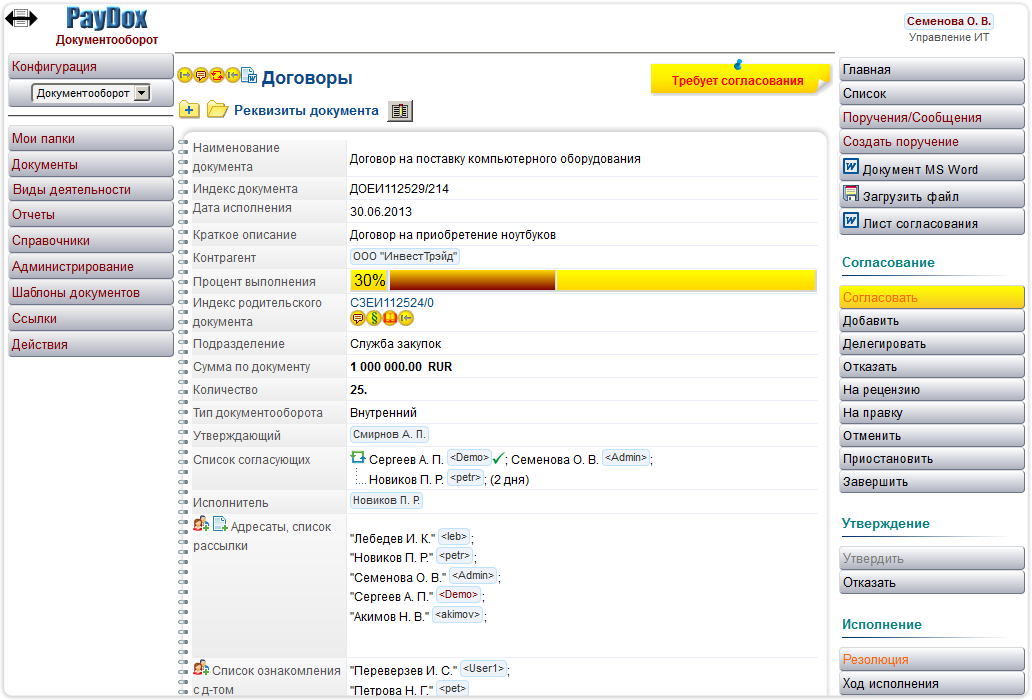Click Загрузить файл button
Viewport: 1032px width, 700px height.
pos(931,196)
